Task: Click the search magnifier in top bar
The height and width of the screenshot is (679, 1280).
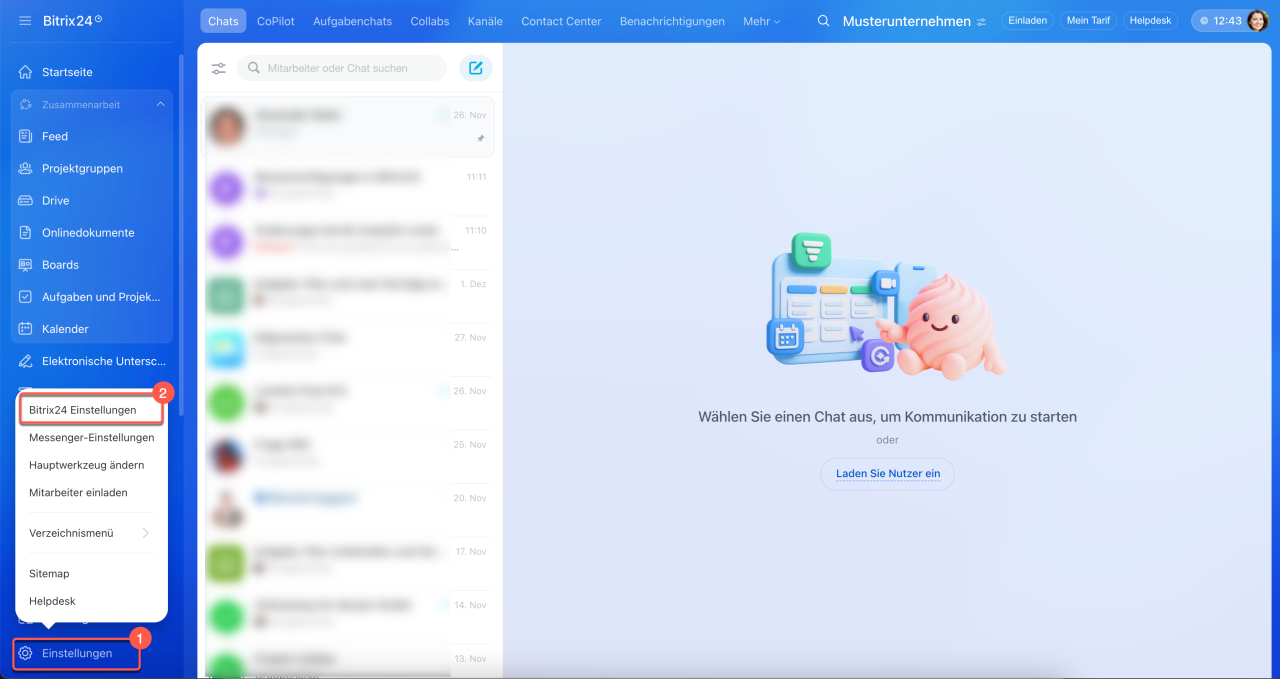Action: tap(824, 21)
